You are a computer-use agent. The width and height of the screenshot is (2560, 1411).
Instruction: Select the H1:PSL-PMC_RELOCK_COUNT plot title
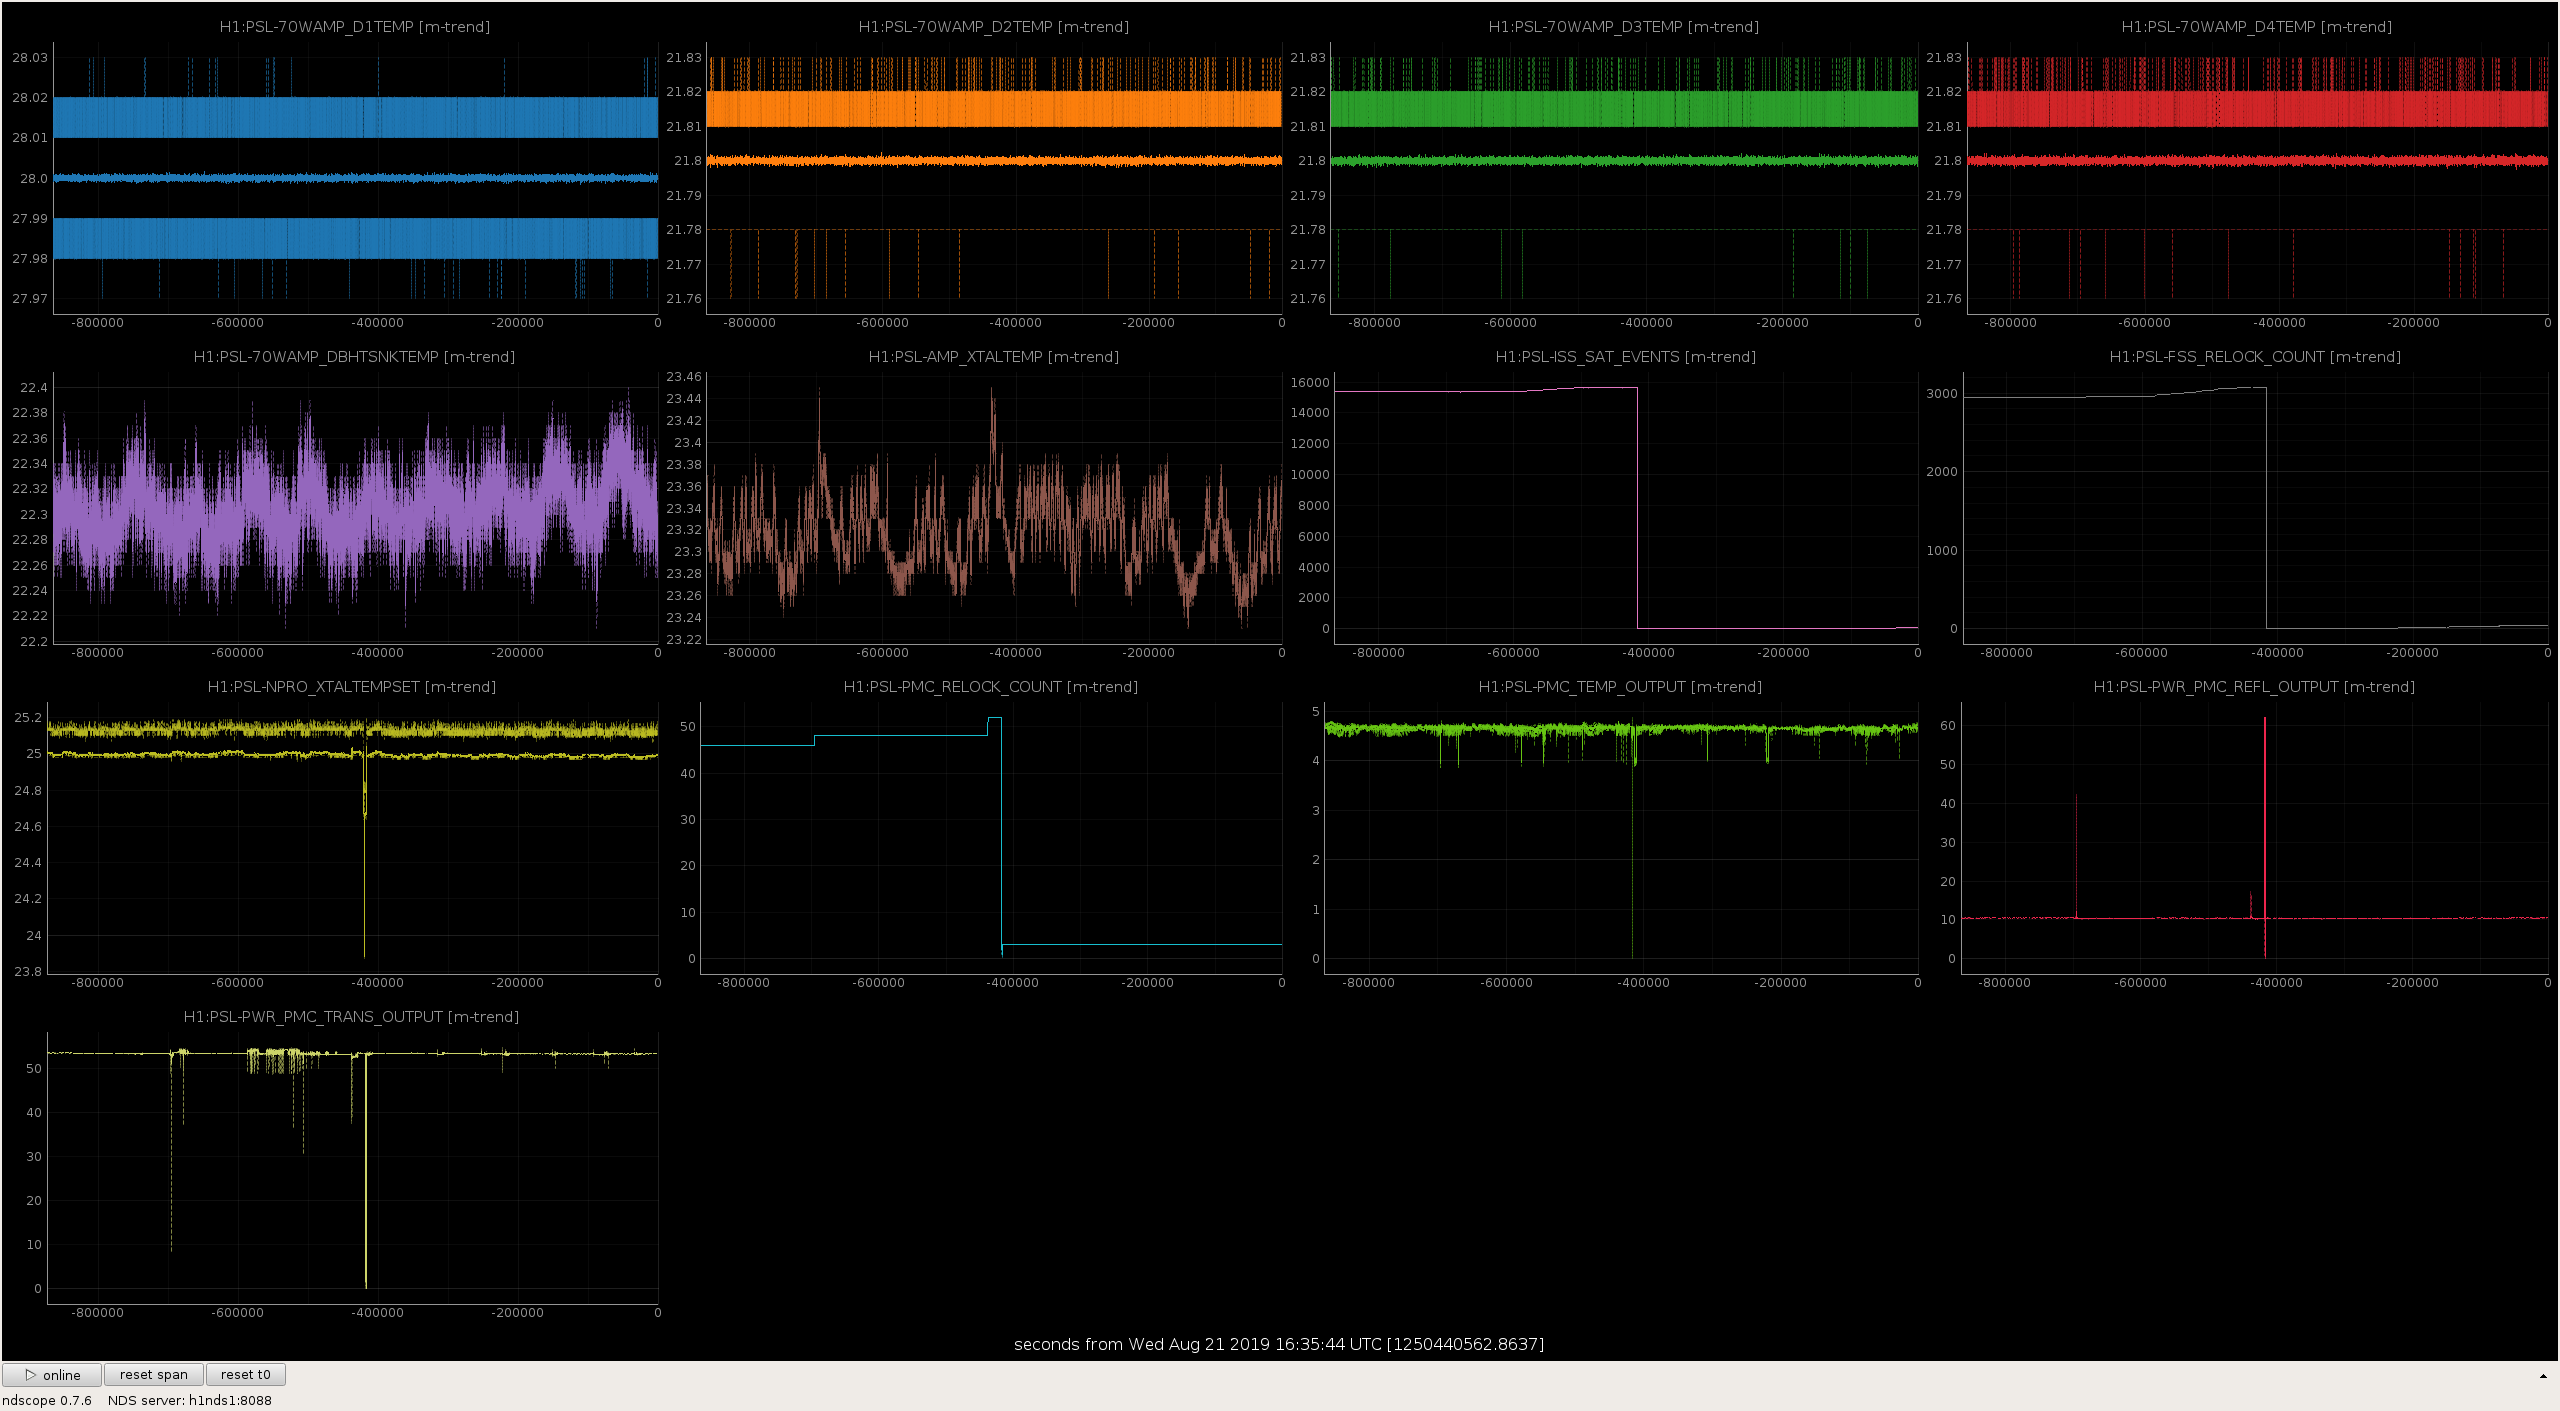tap(991, 687)
